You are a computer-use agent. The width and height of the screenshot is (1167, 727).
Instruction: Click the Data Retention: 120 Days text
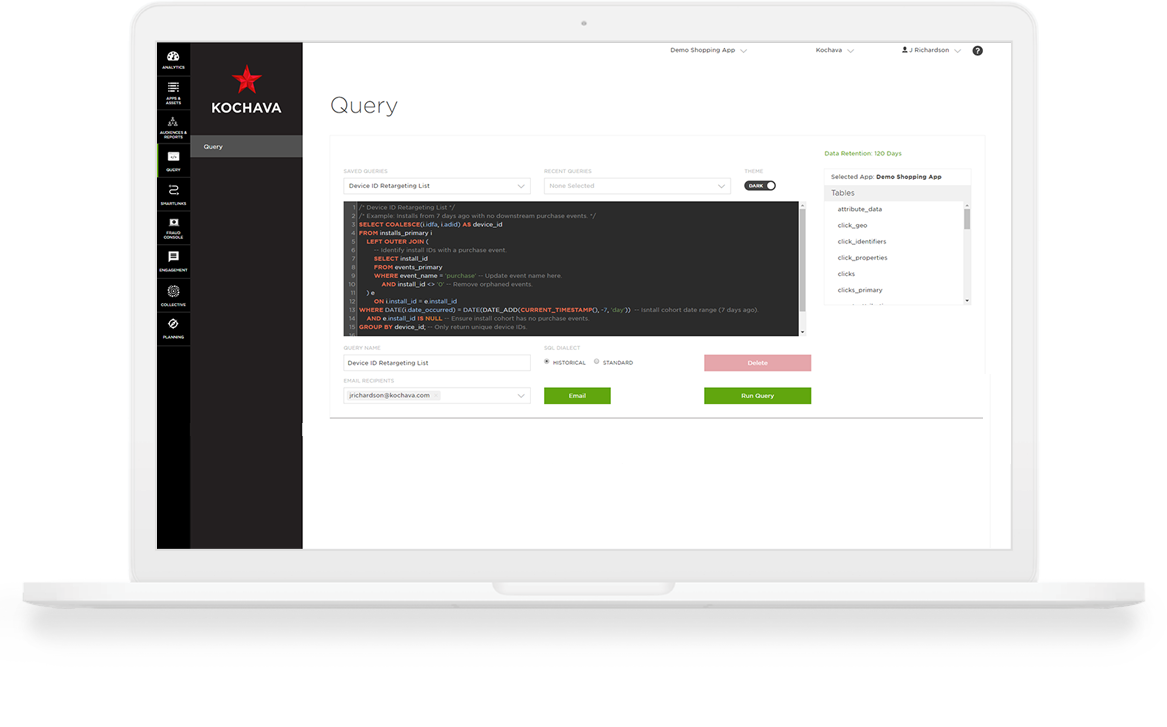863,153
